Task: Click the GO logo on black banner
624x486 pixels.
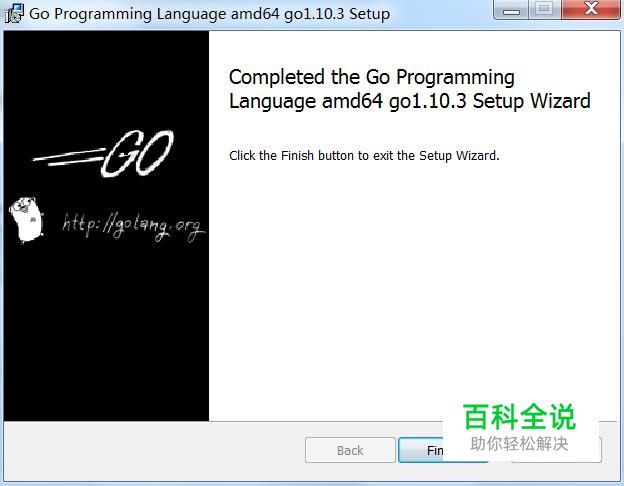Action: point(103,154)
